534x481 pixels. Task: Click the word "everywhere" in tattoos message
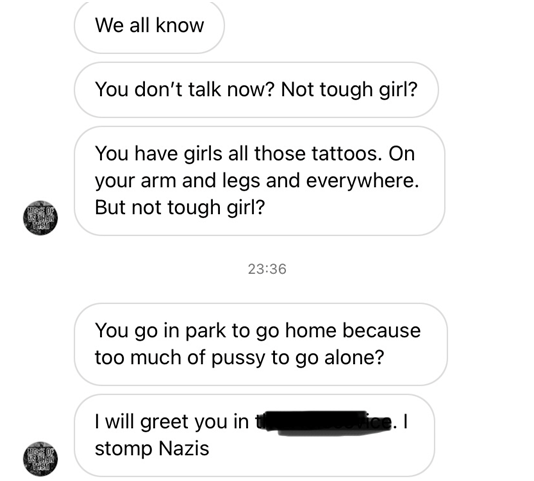click(x=362, y=181)
